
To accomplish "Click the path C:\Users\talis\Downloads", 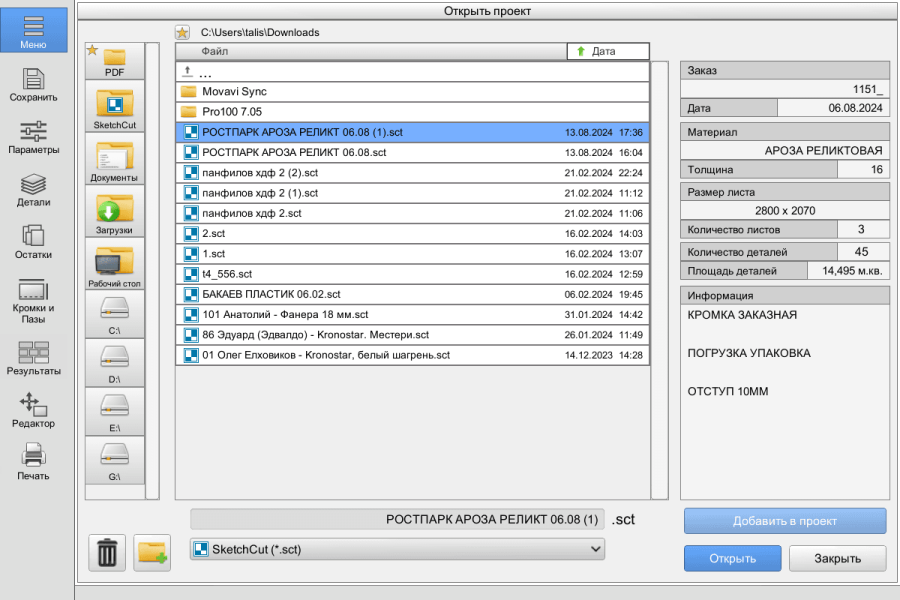I will point(259,33).
